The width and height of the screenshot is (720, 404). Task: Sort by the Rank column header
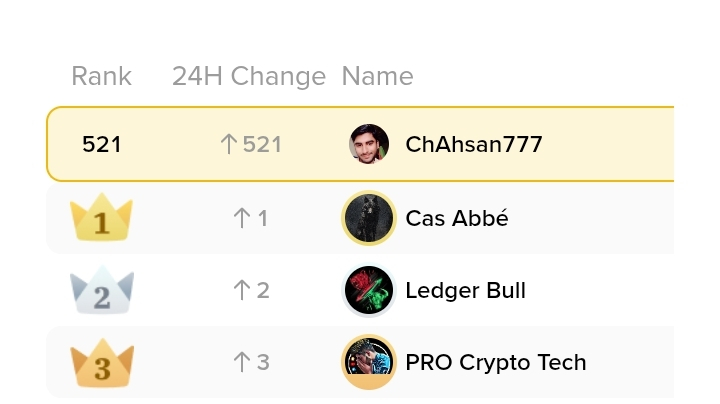(101, 76)
